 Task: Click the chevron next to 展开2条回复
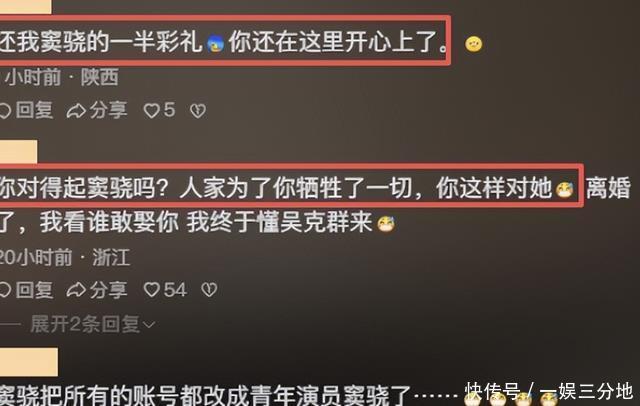(149, 325)
